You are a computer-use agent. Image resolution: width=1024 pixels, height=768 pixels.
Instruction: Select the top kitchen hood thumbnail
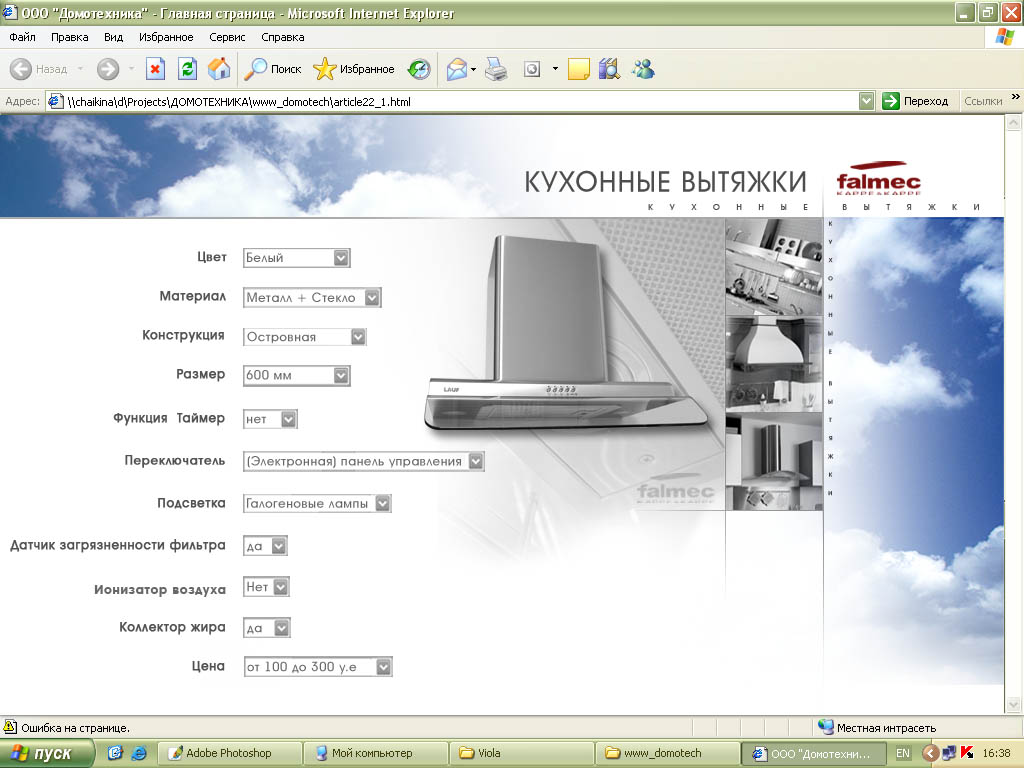(x=773, y=267)
